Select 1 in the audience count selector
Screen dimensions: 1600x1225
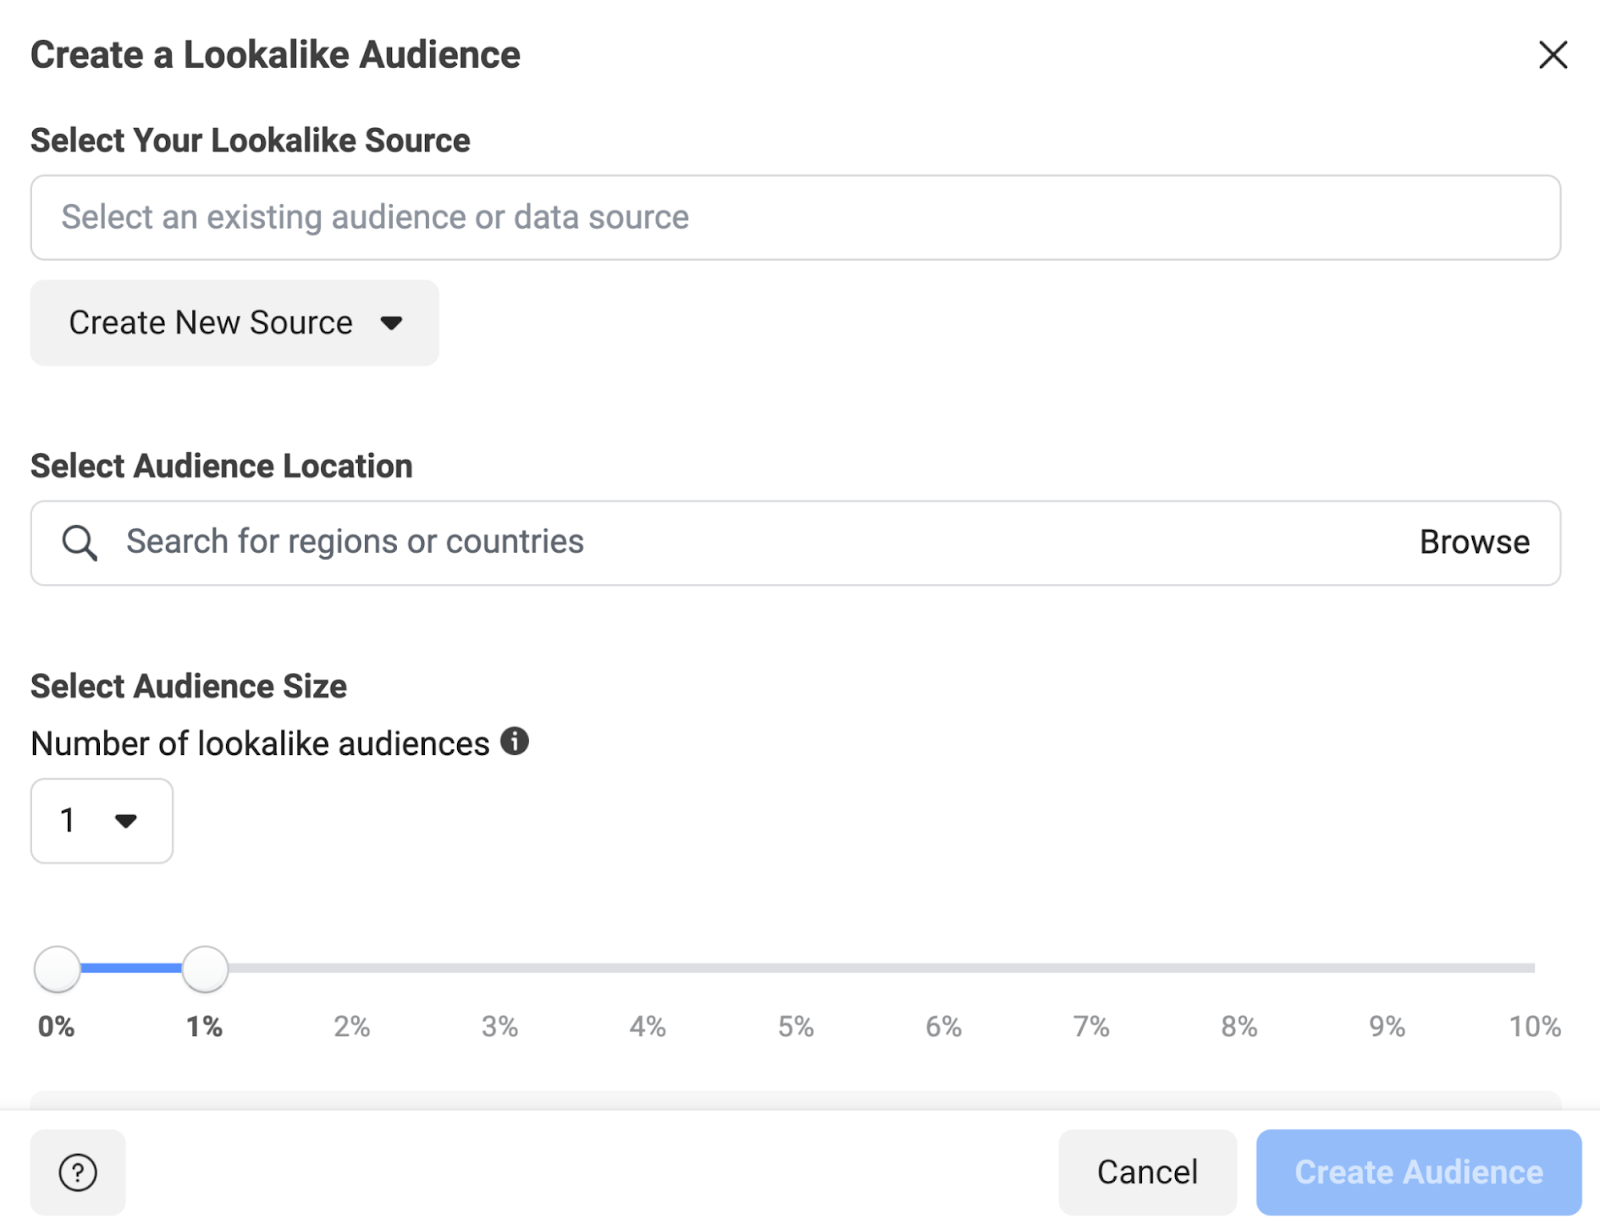[67, 820]
